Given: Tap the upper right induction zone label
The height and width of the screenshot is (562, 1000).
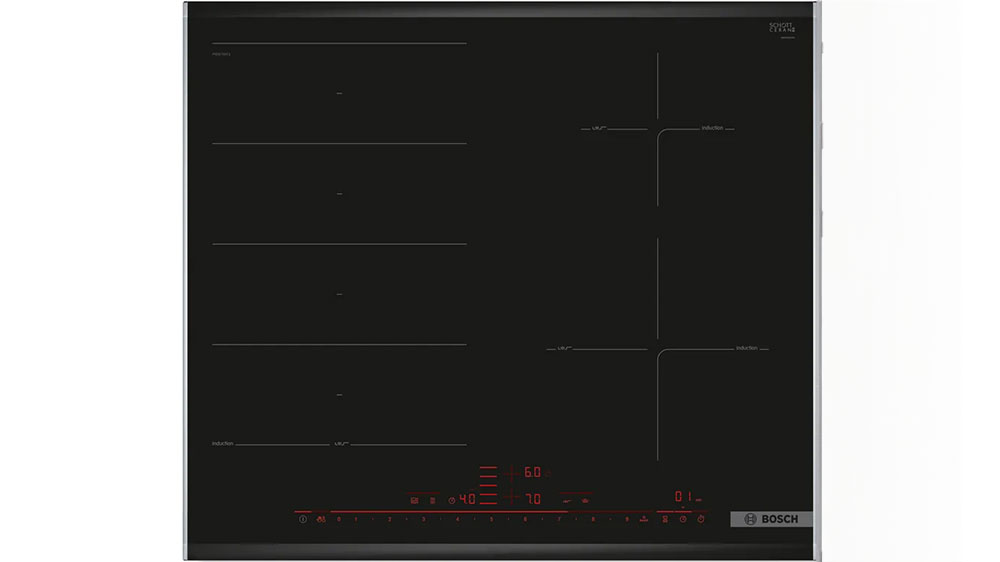Looking at the screenshot, I should tap(712, 128).
